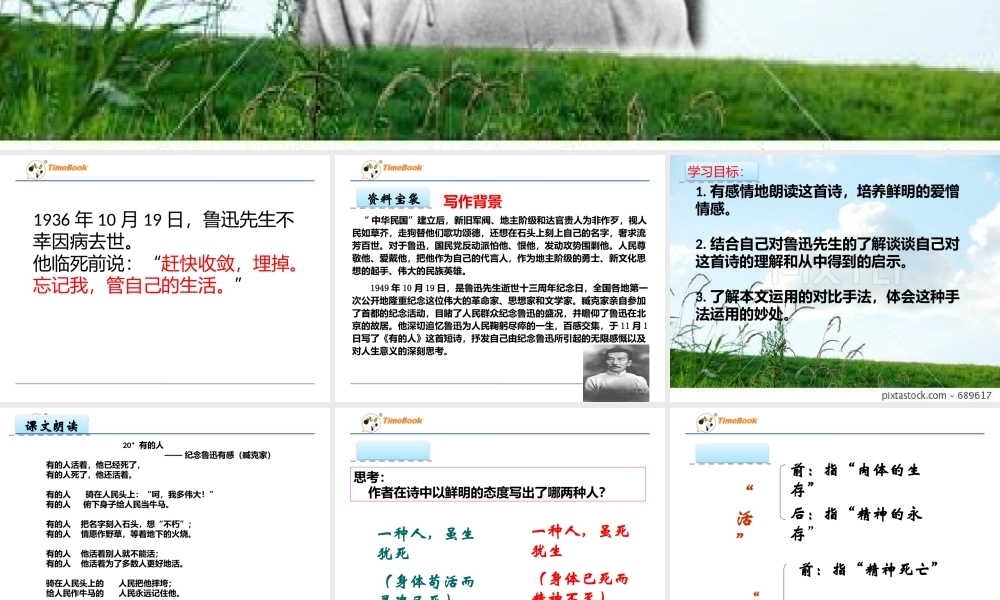Select the green text (身体苟活而
The height and width of the screenshot is (600, 1000).
click(x=430, y=582)
